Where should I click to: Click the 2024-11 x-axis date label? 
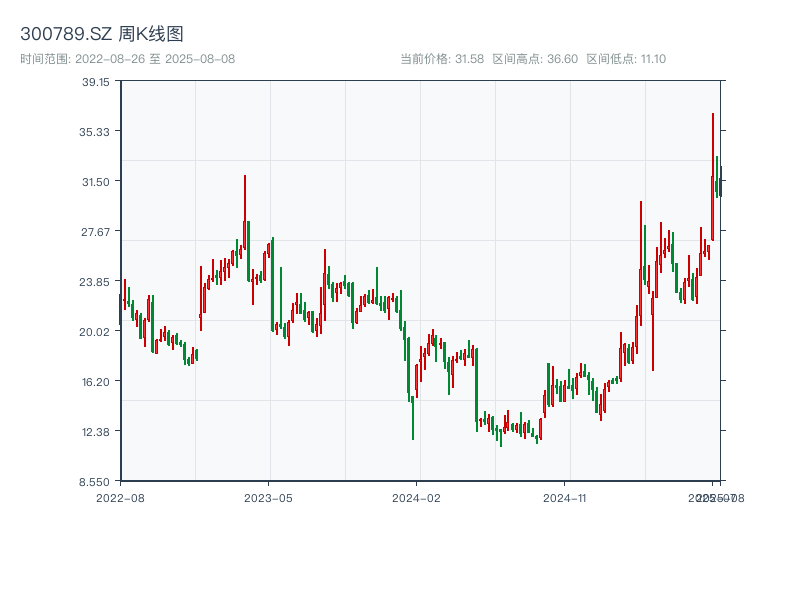point(566,497)
